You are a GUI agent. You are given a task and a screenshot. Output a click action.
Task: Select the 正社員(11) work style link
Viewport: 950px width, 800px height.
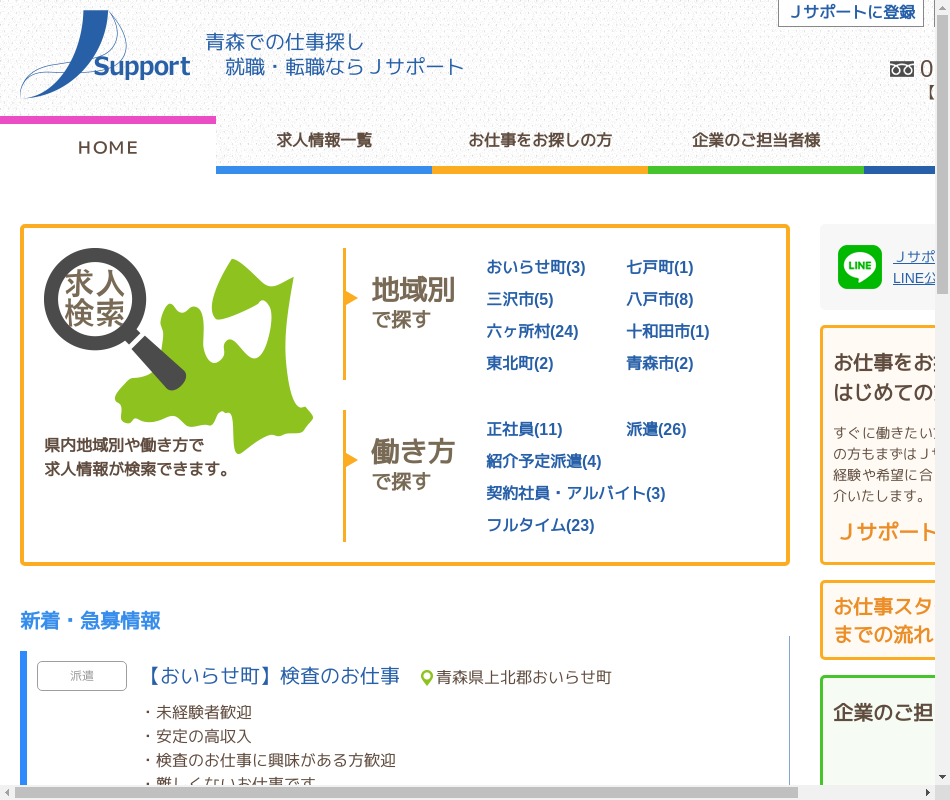[x=524, y=430]
